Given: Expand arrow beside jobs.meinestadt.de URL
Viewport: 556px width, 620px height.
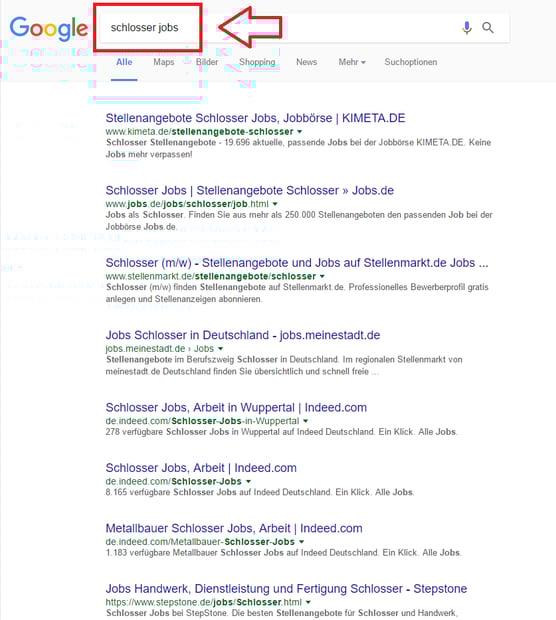Looking at the screenshot, I should point(220,348).
